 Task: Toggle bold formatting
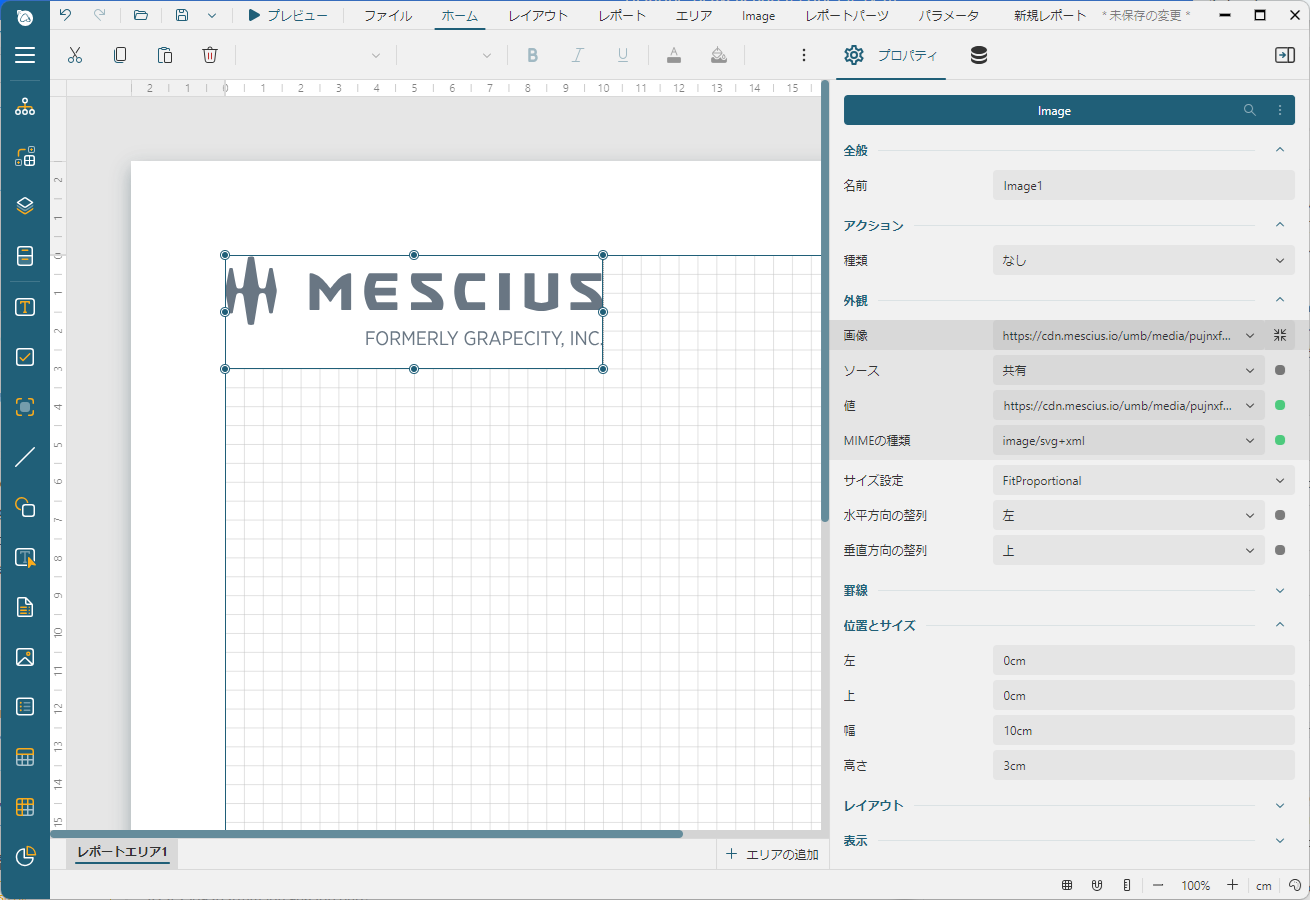tap(532, 55)
